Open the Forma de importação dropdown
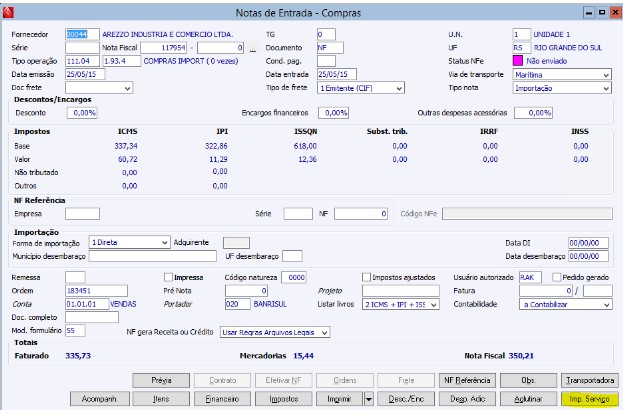This screenshot has height=410, width=623. click(130, 242)
